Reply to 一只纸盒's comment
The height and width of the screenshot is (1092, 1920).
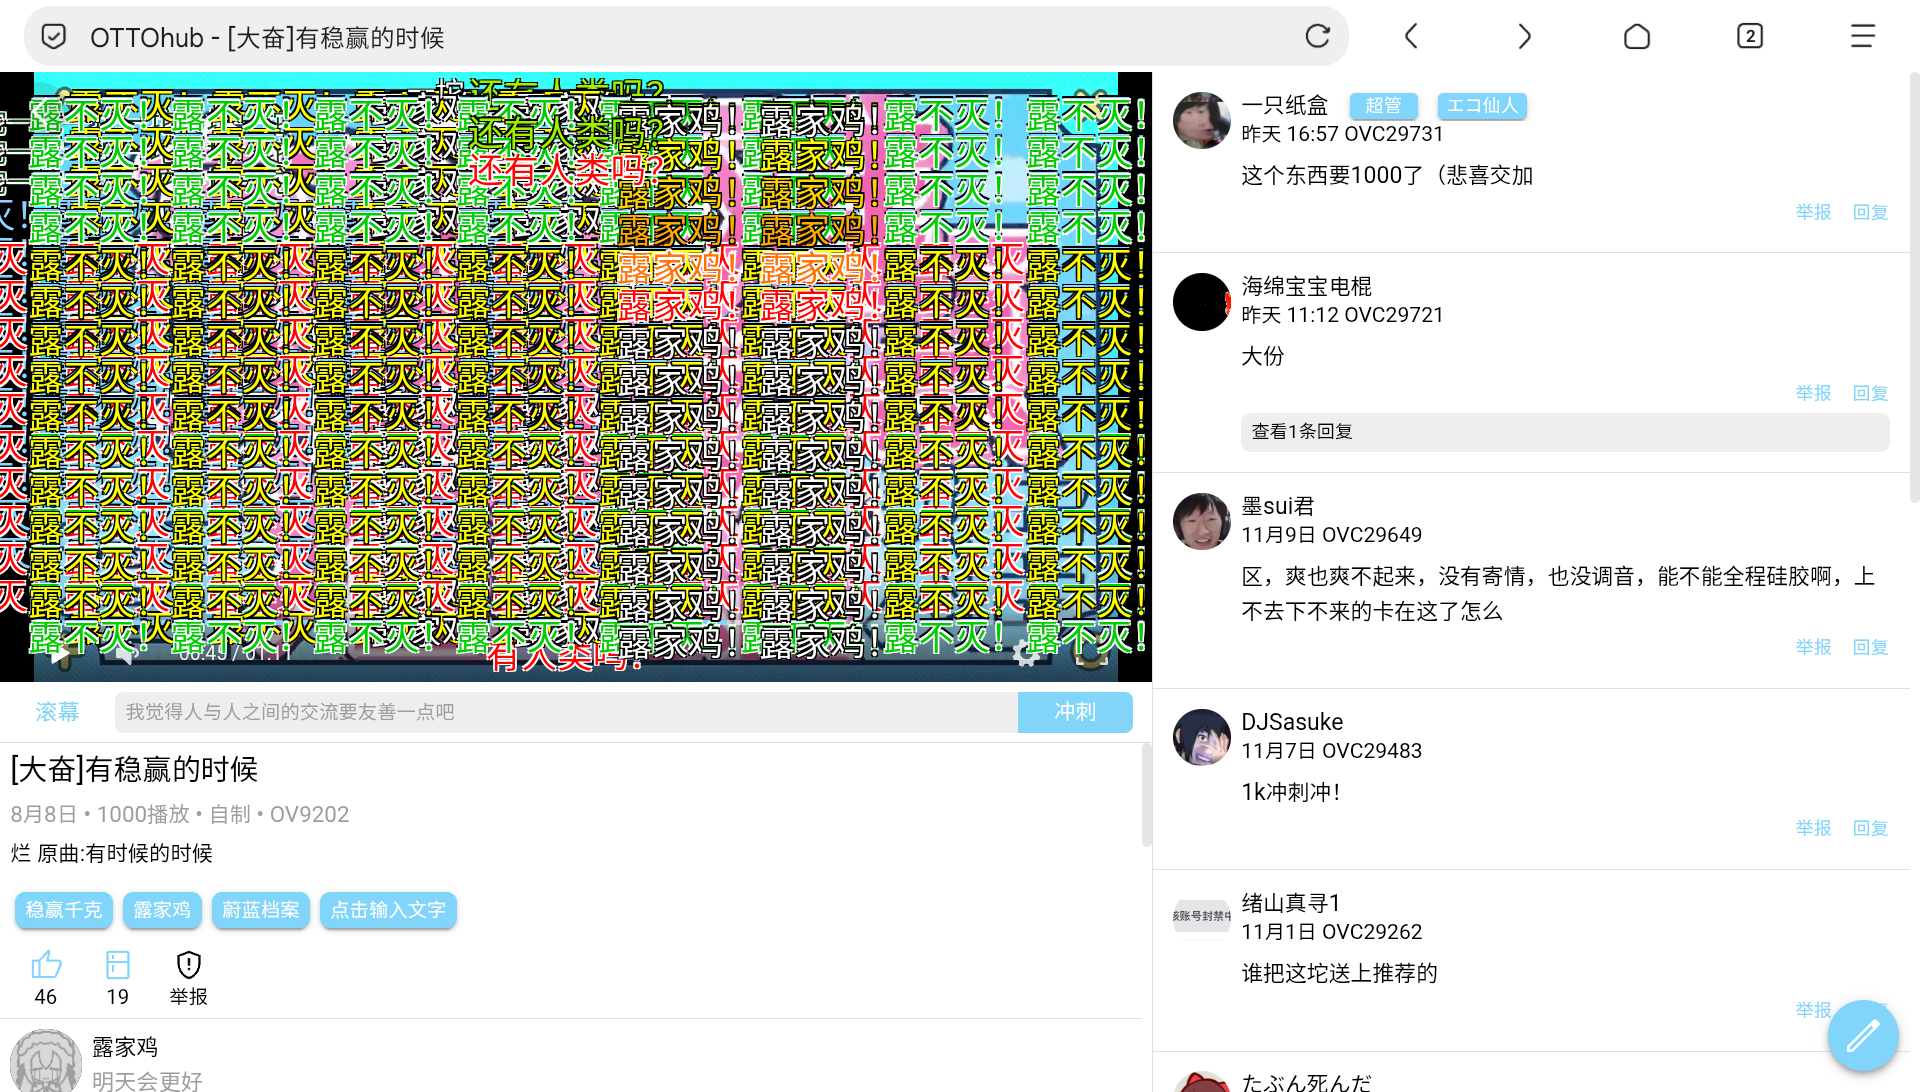point(1870,212)
